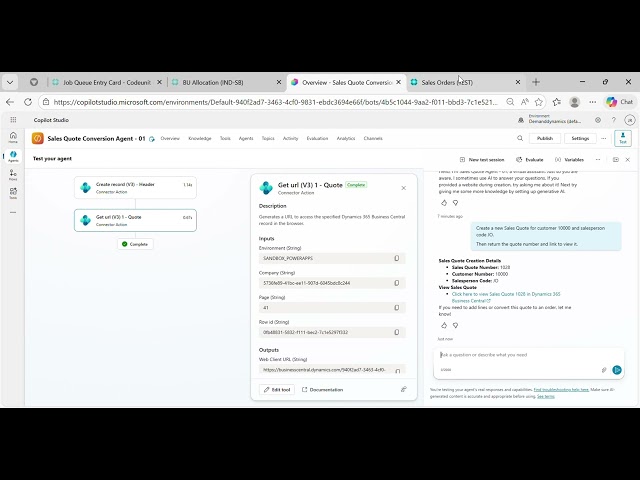
Task: Click the Evaluate button
Action: click(530, 160)
